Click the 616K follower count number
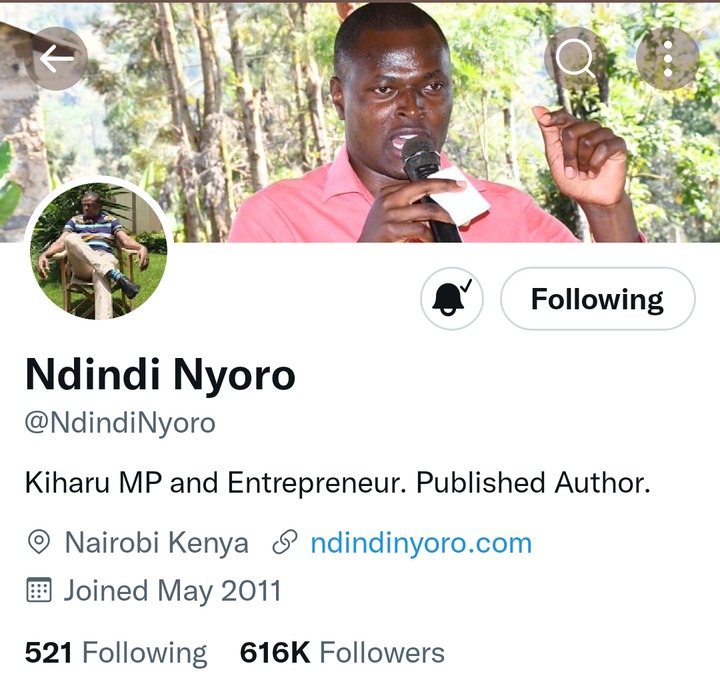The width and height of the screenshot is (720, 698). coord(275,653)
